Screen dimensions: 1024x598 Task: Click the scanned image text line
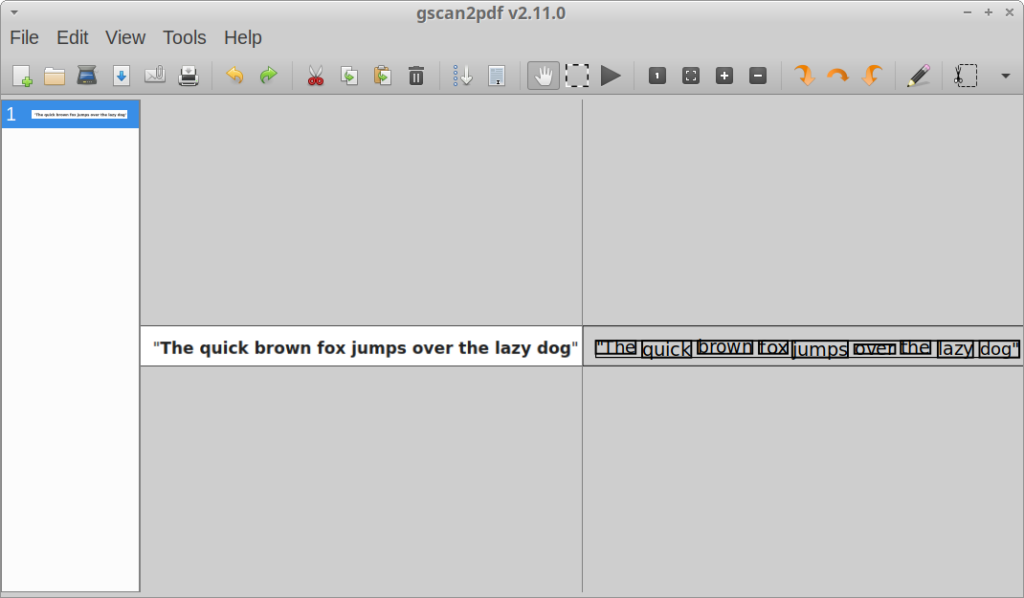(365, 347)
